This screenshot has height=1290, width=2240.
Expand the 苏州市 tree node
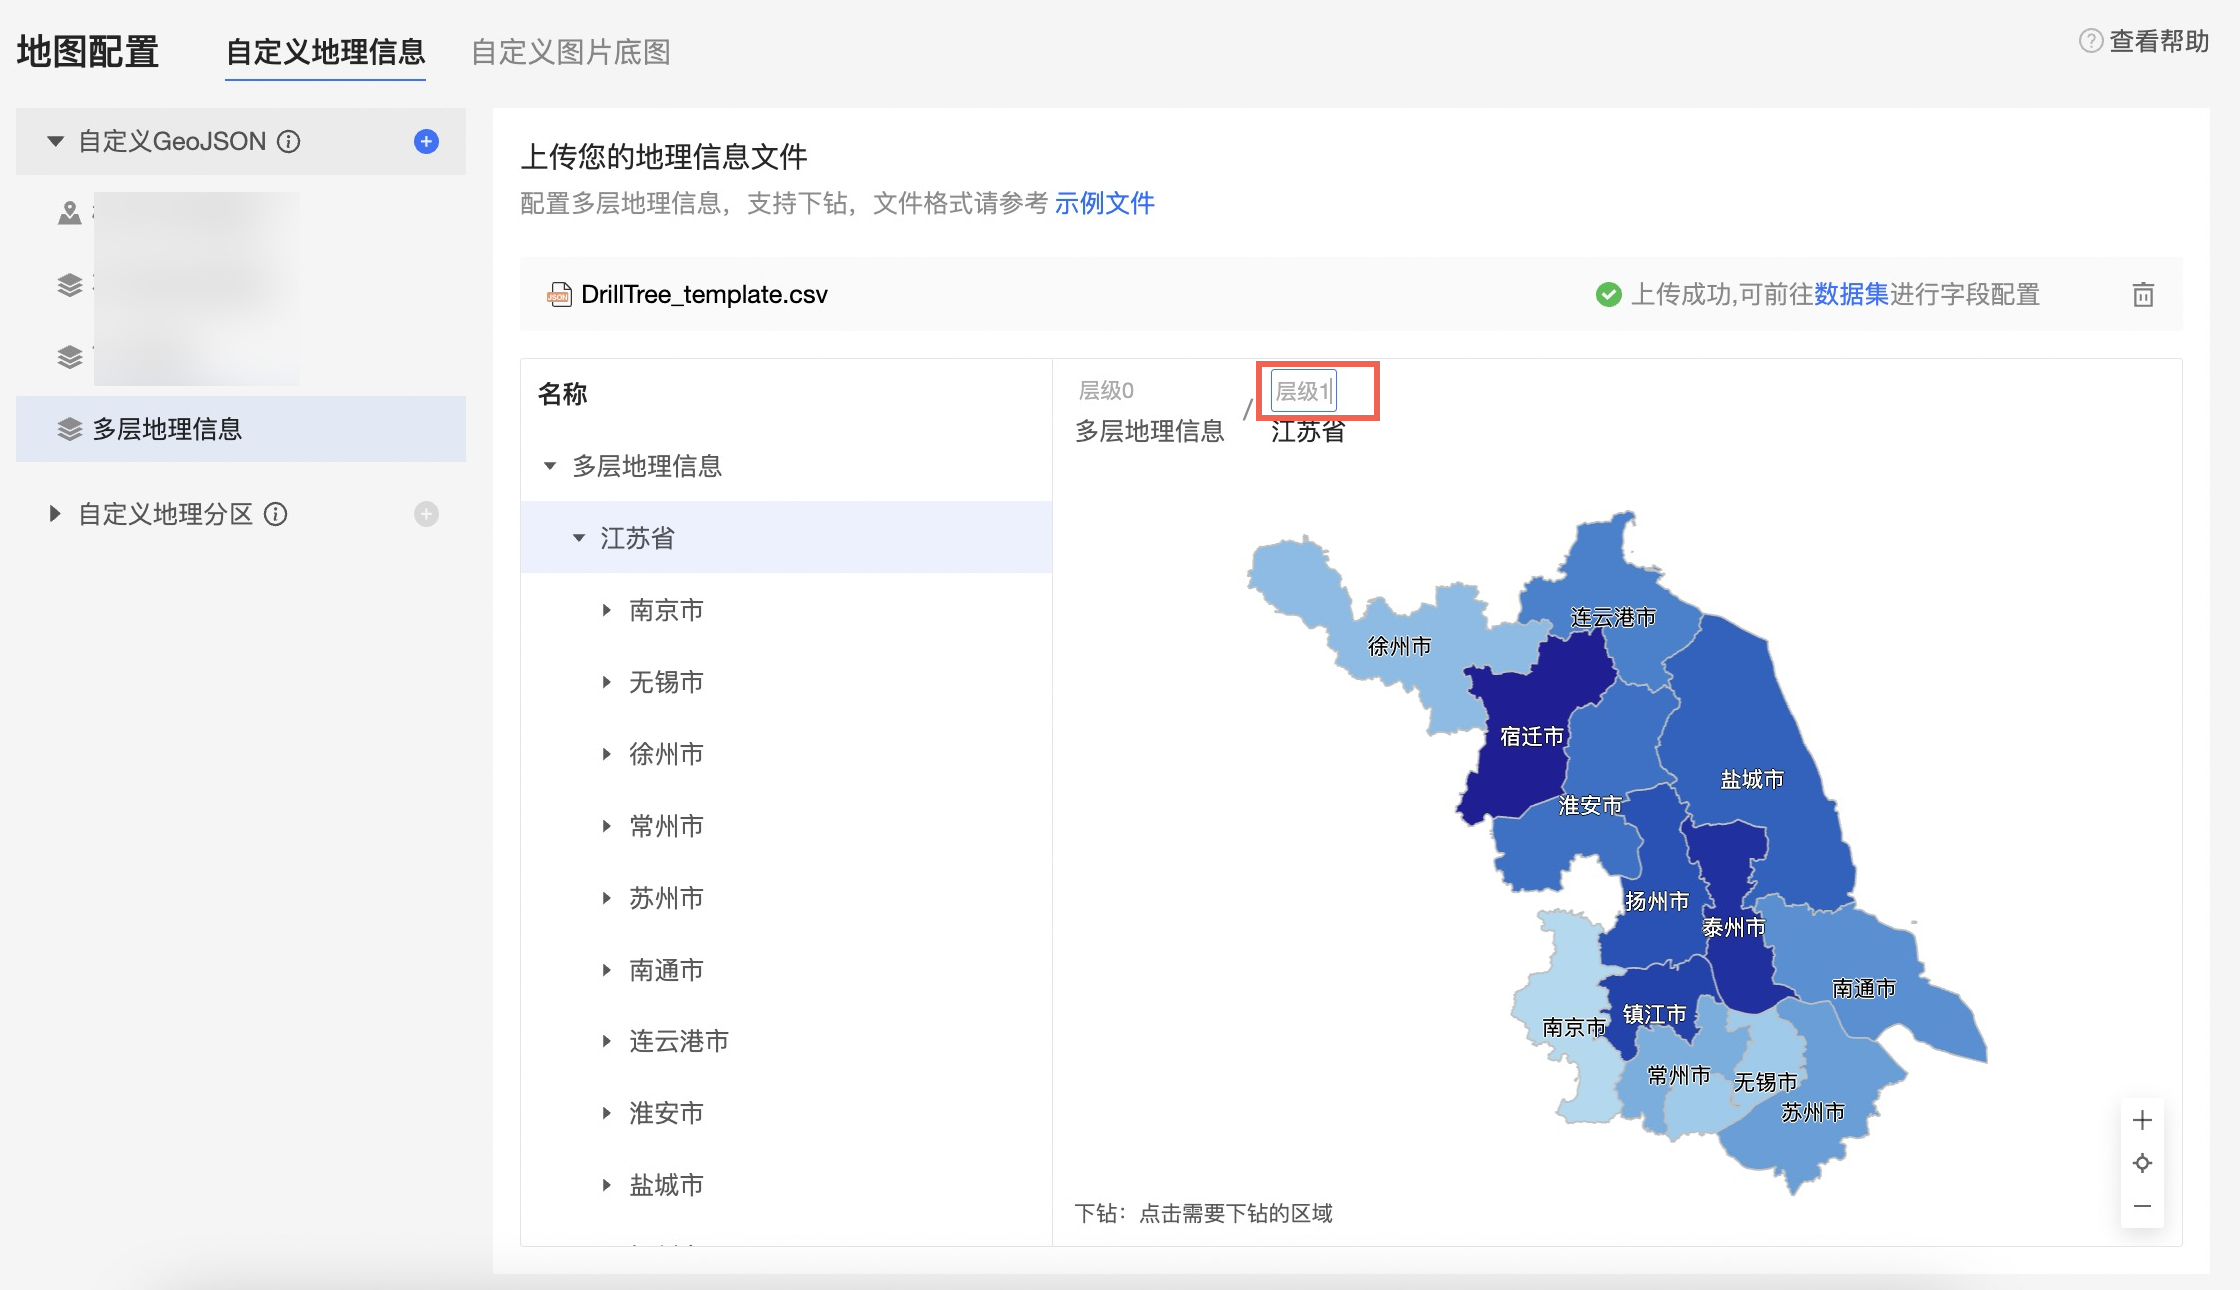[606, 898]
